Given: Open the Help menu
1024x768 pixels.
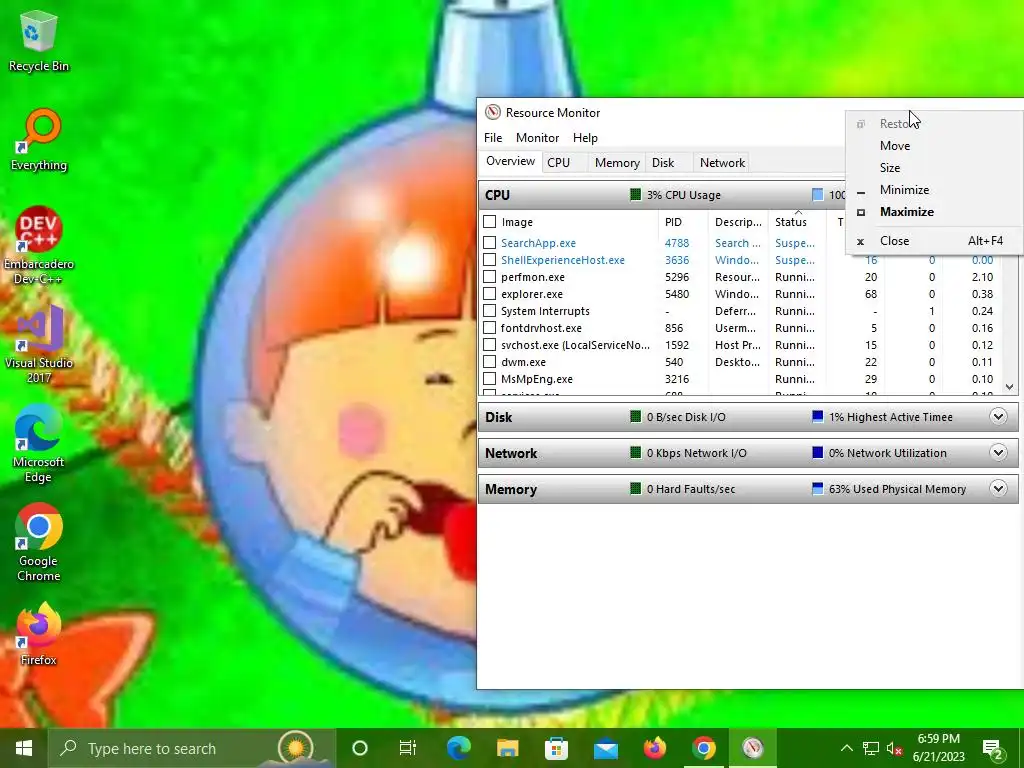Looking at the screenshot, I should (585, 138).
